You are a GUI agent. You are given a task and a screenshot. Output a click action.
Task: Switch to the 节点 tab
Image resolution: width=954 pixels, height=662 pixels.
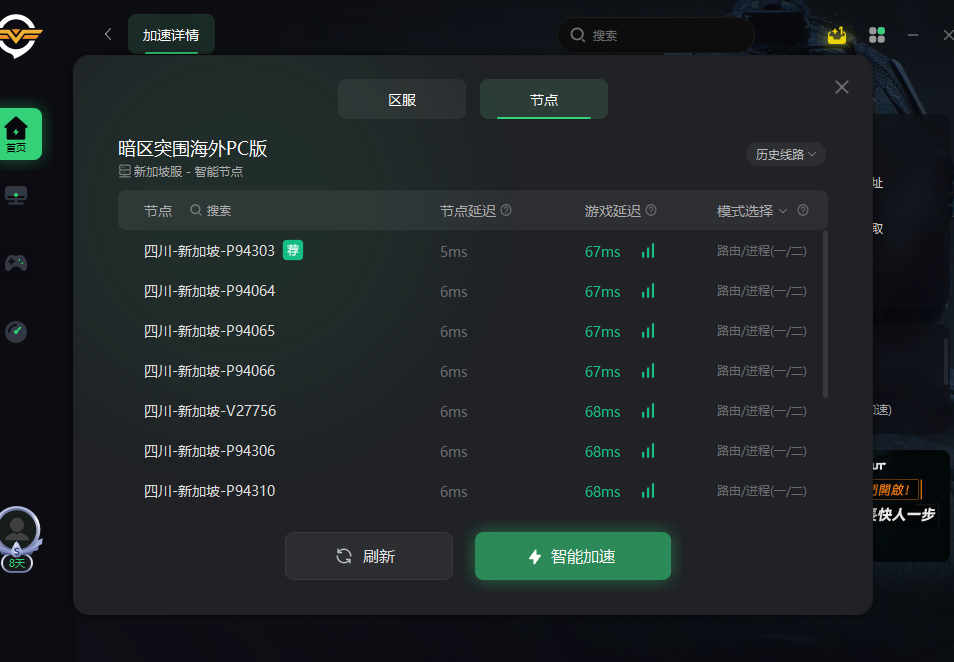coord(544,99)
